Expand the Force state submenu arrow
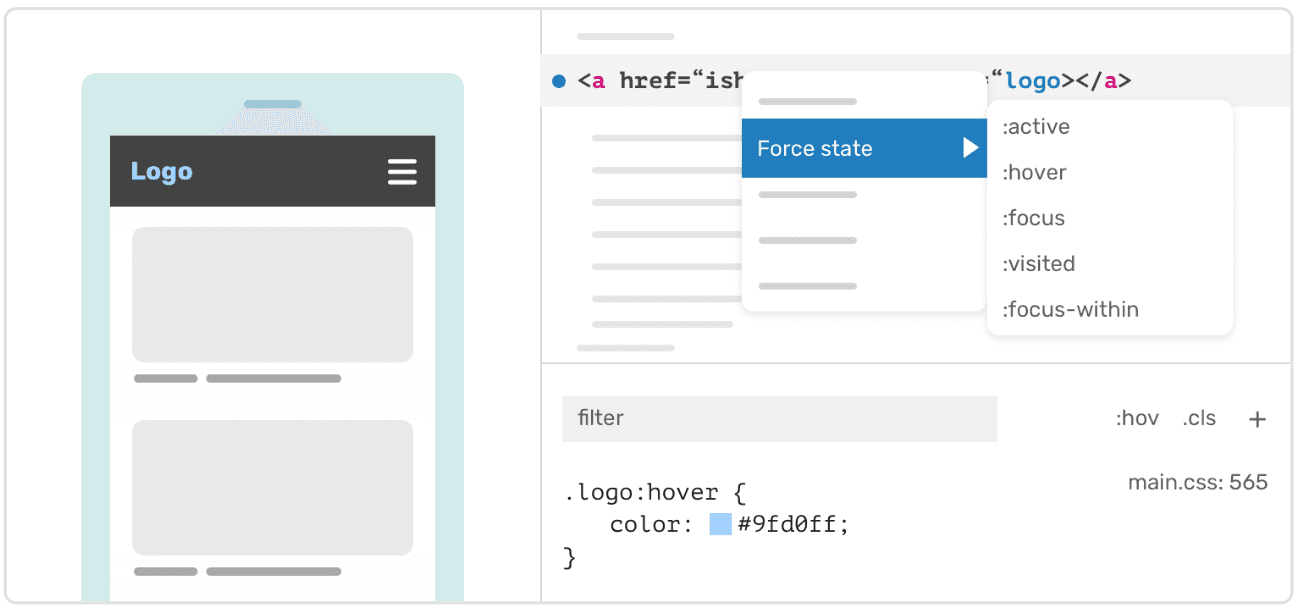The width and height of the screenshot is (1304, 616). 969,148
